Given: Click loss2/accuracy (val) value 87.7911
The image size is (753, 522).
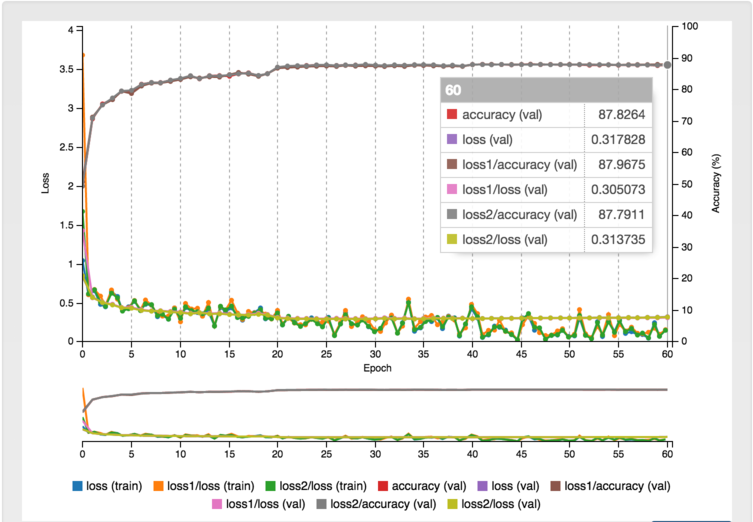Looking at the screenshot, I should 621,215.
